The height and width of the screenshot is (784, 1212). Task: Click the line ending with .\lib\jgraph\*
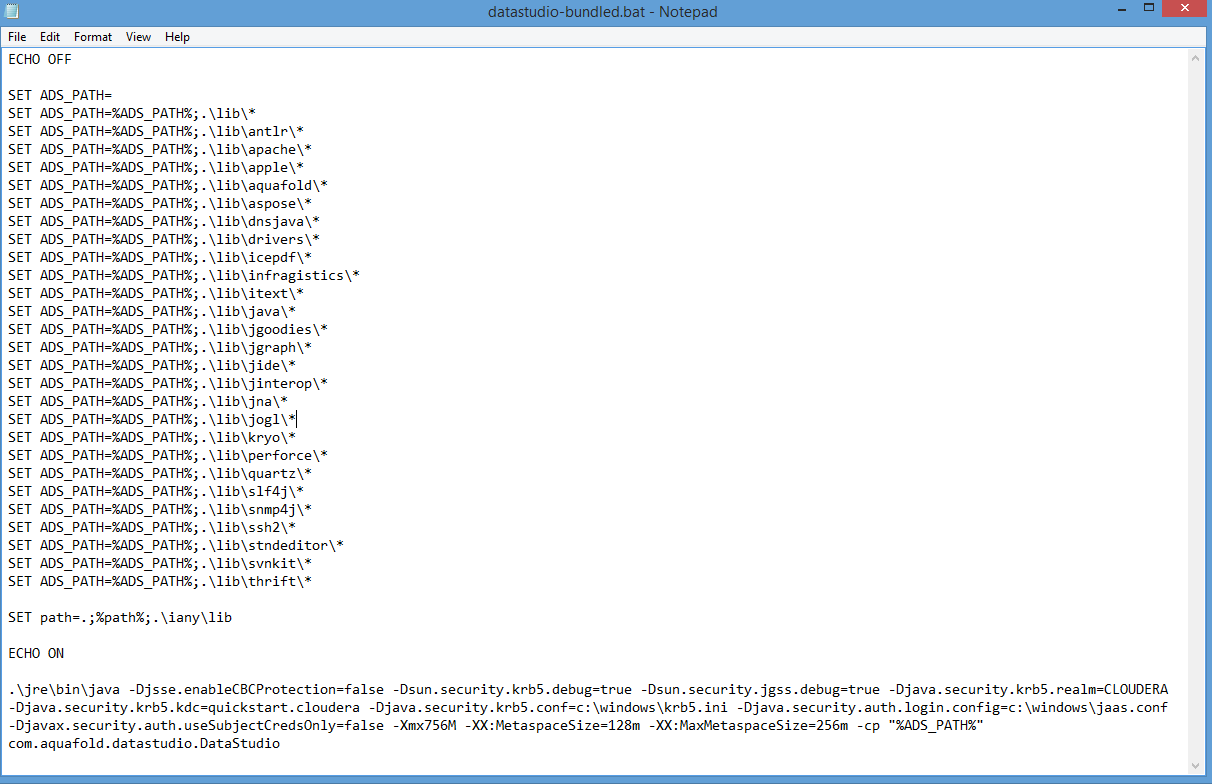coord(160,347)
